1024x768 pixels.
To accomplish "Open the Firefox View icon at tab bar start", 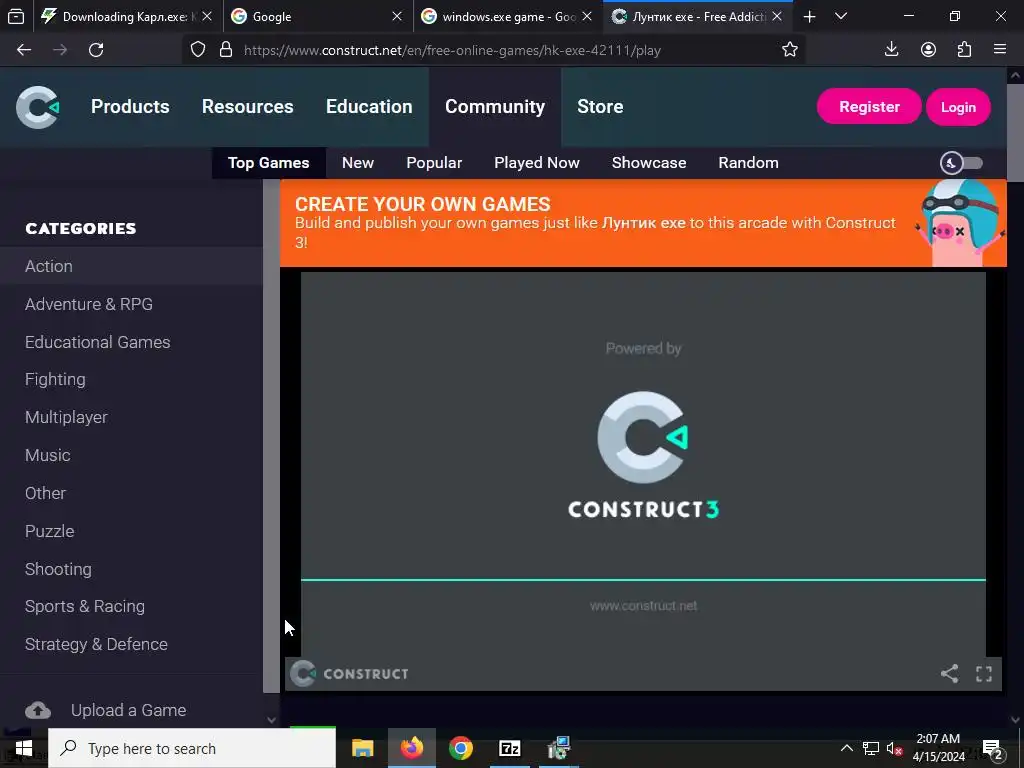I will 16,16.
